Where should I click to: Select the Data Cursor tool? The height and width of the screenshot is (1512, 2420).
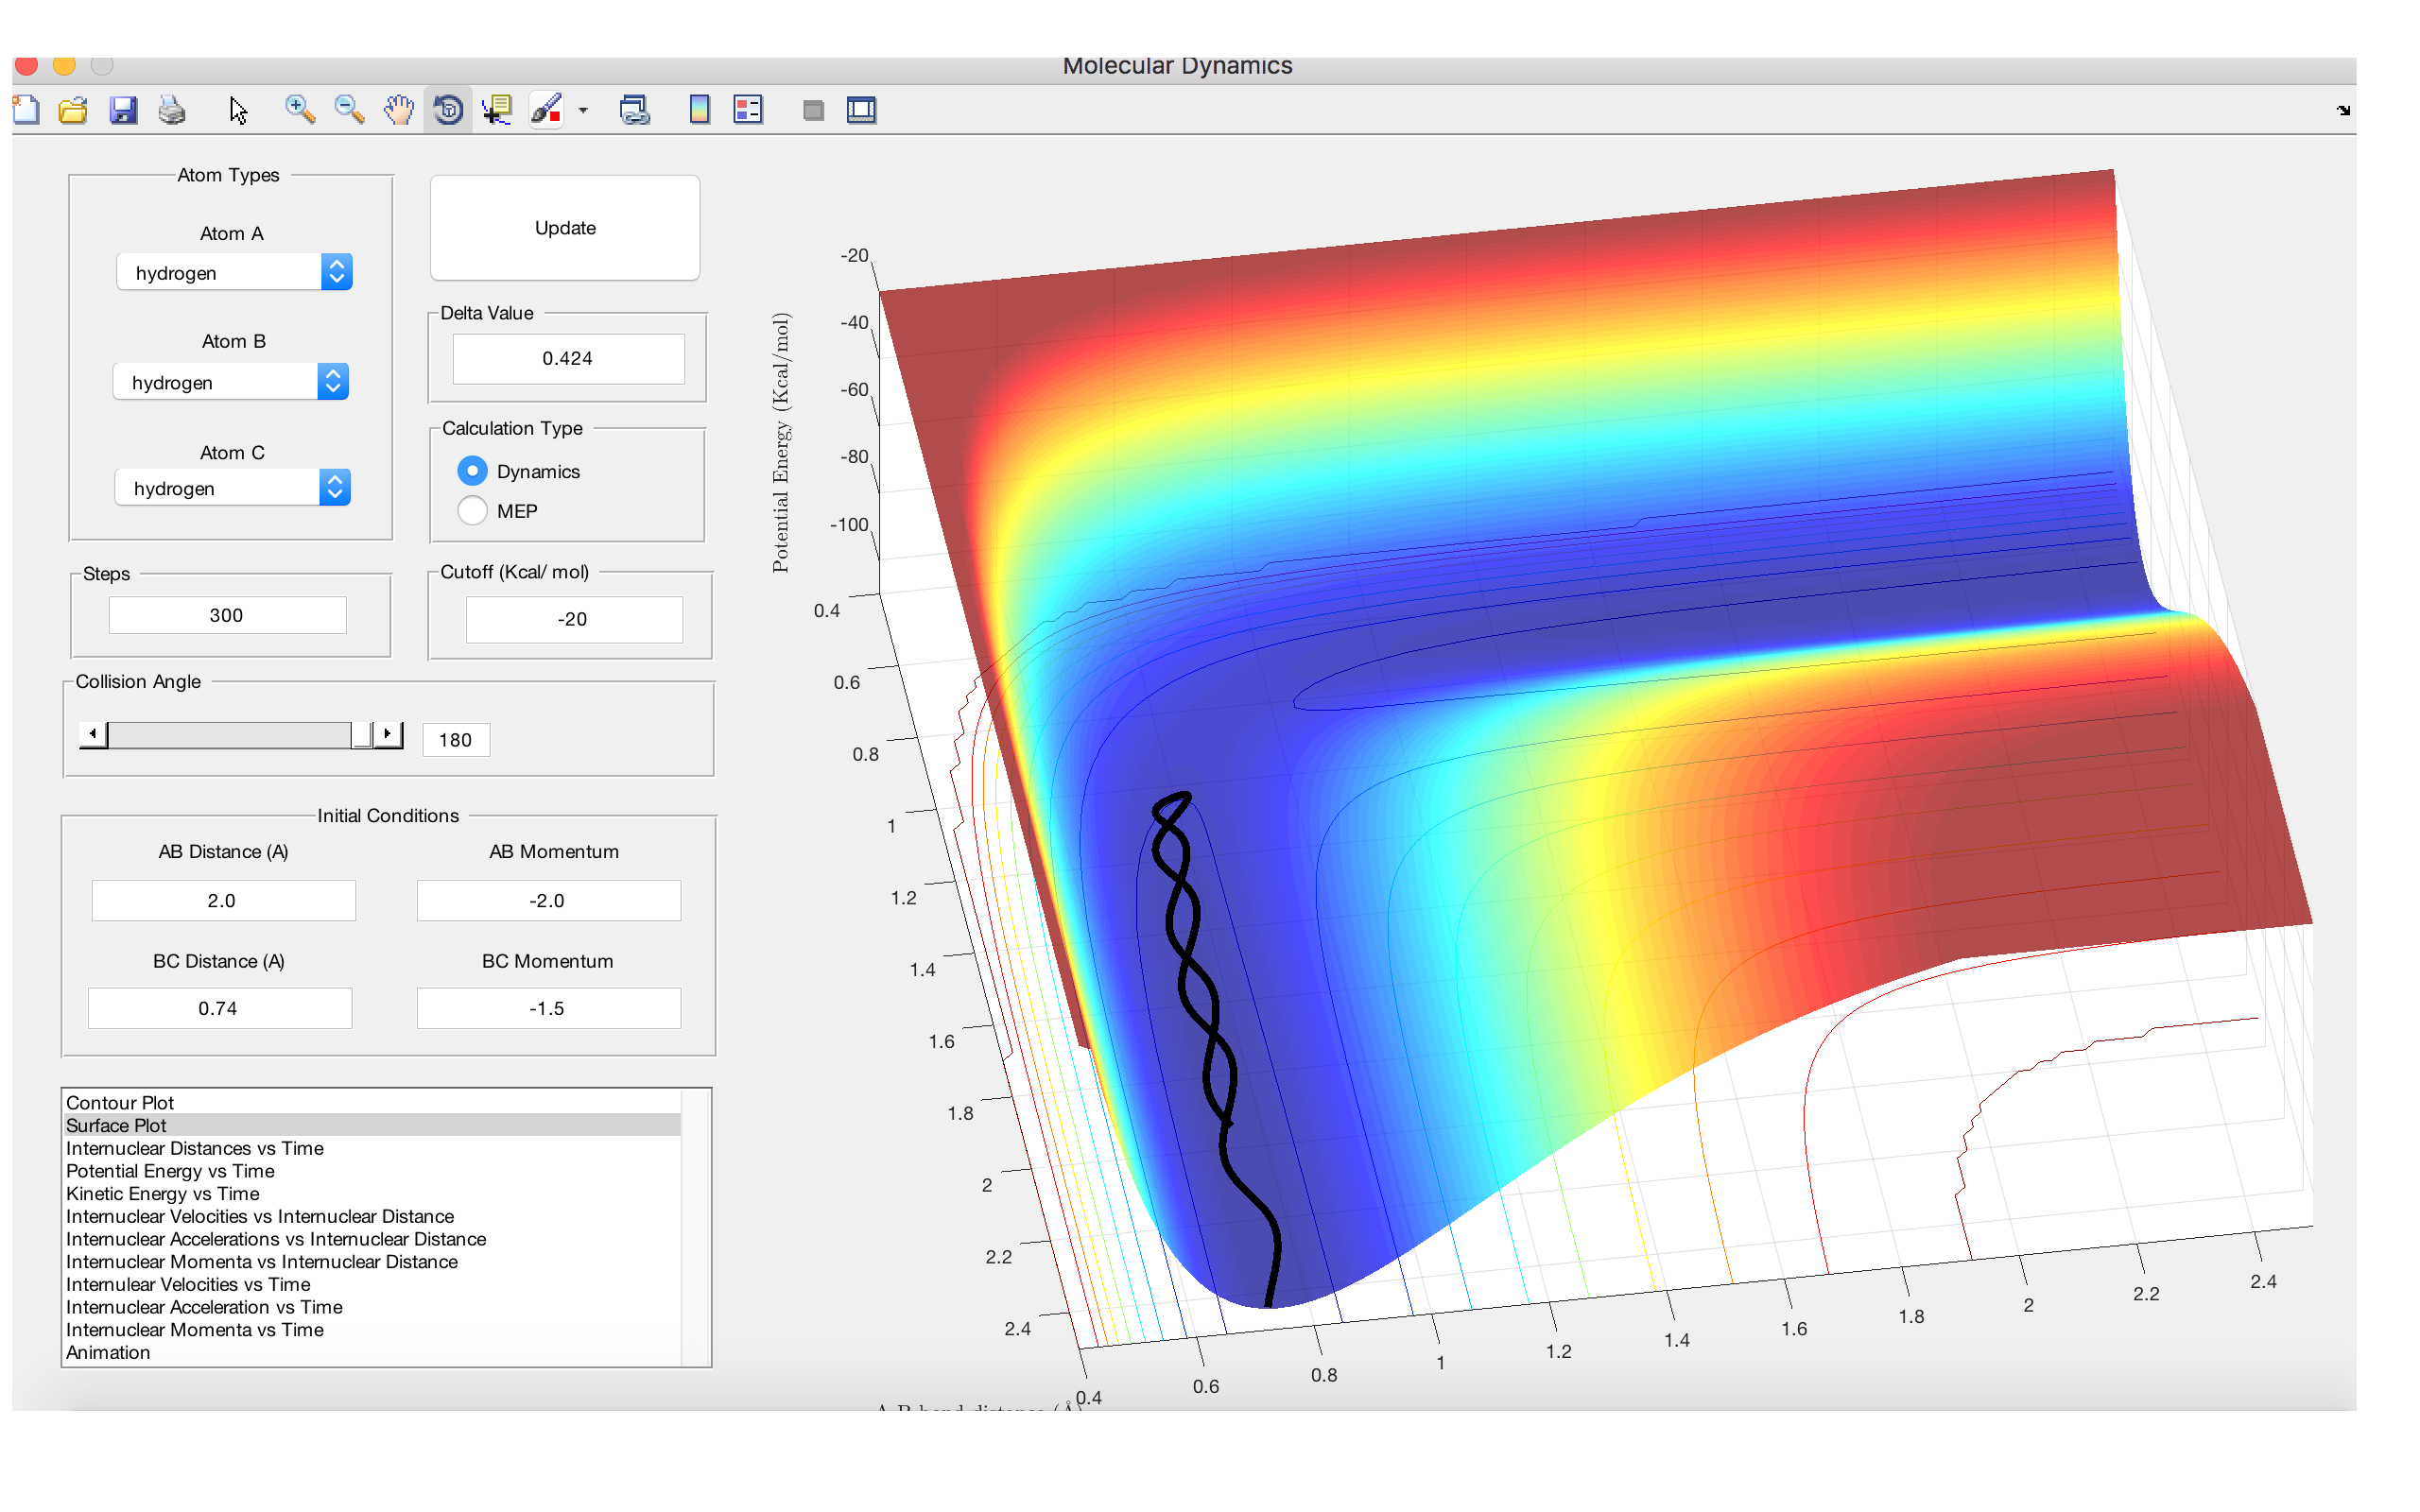click(497, 110)
